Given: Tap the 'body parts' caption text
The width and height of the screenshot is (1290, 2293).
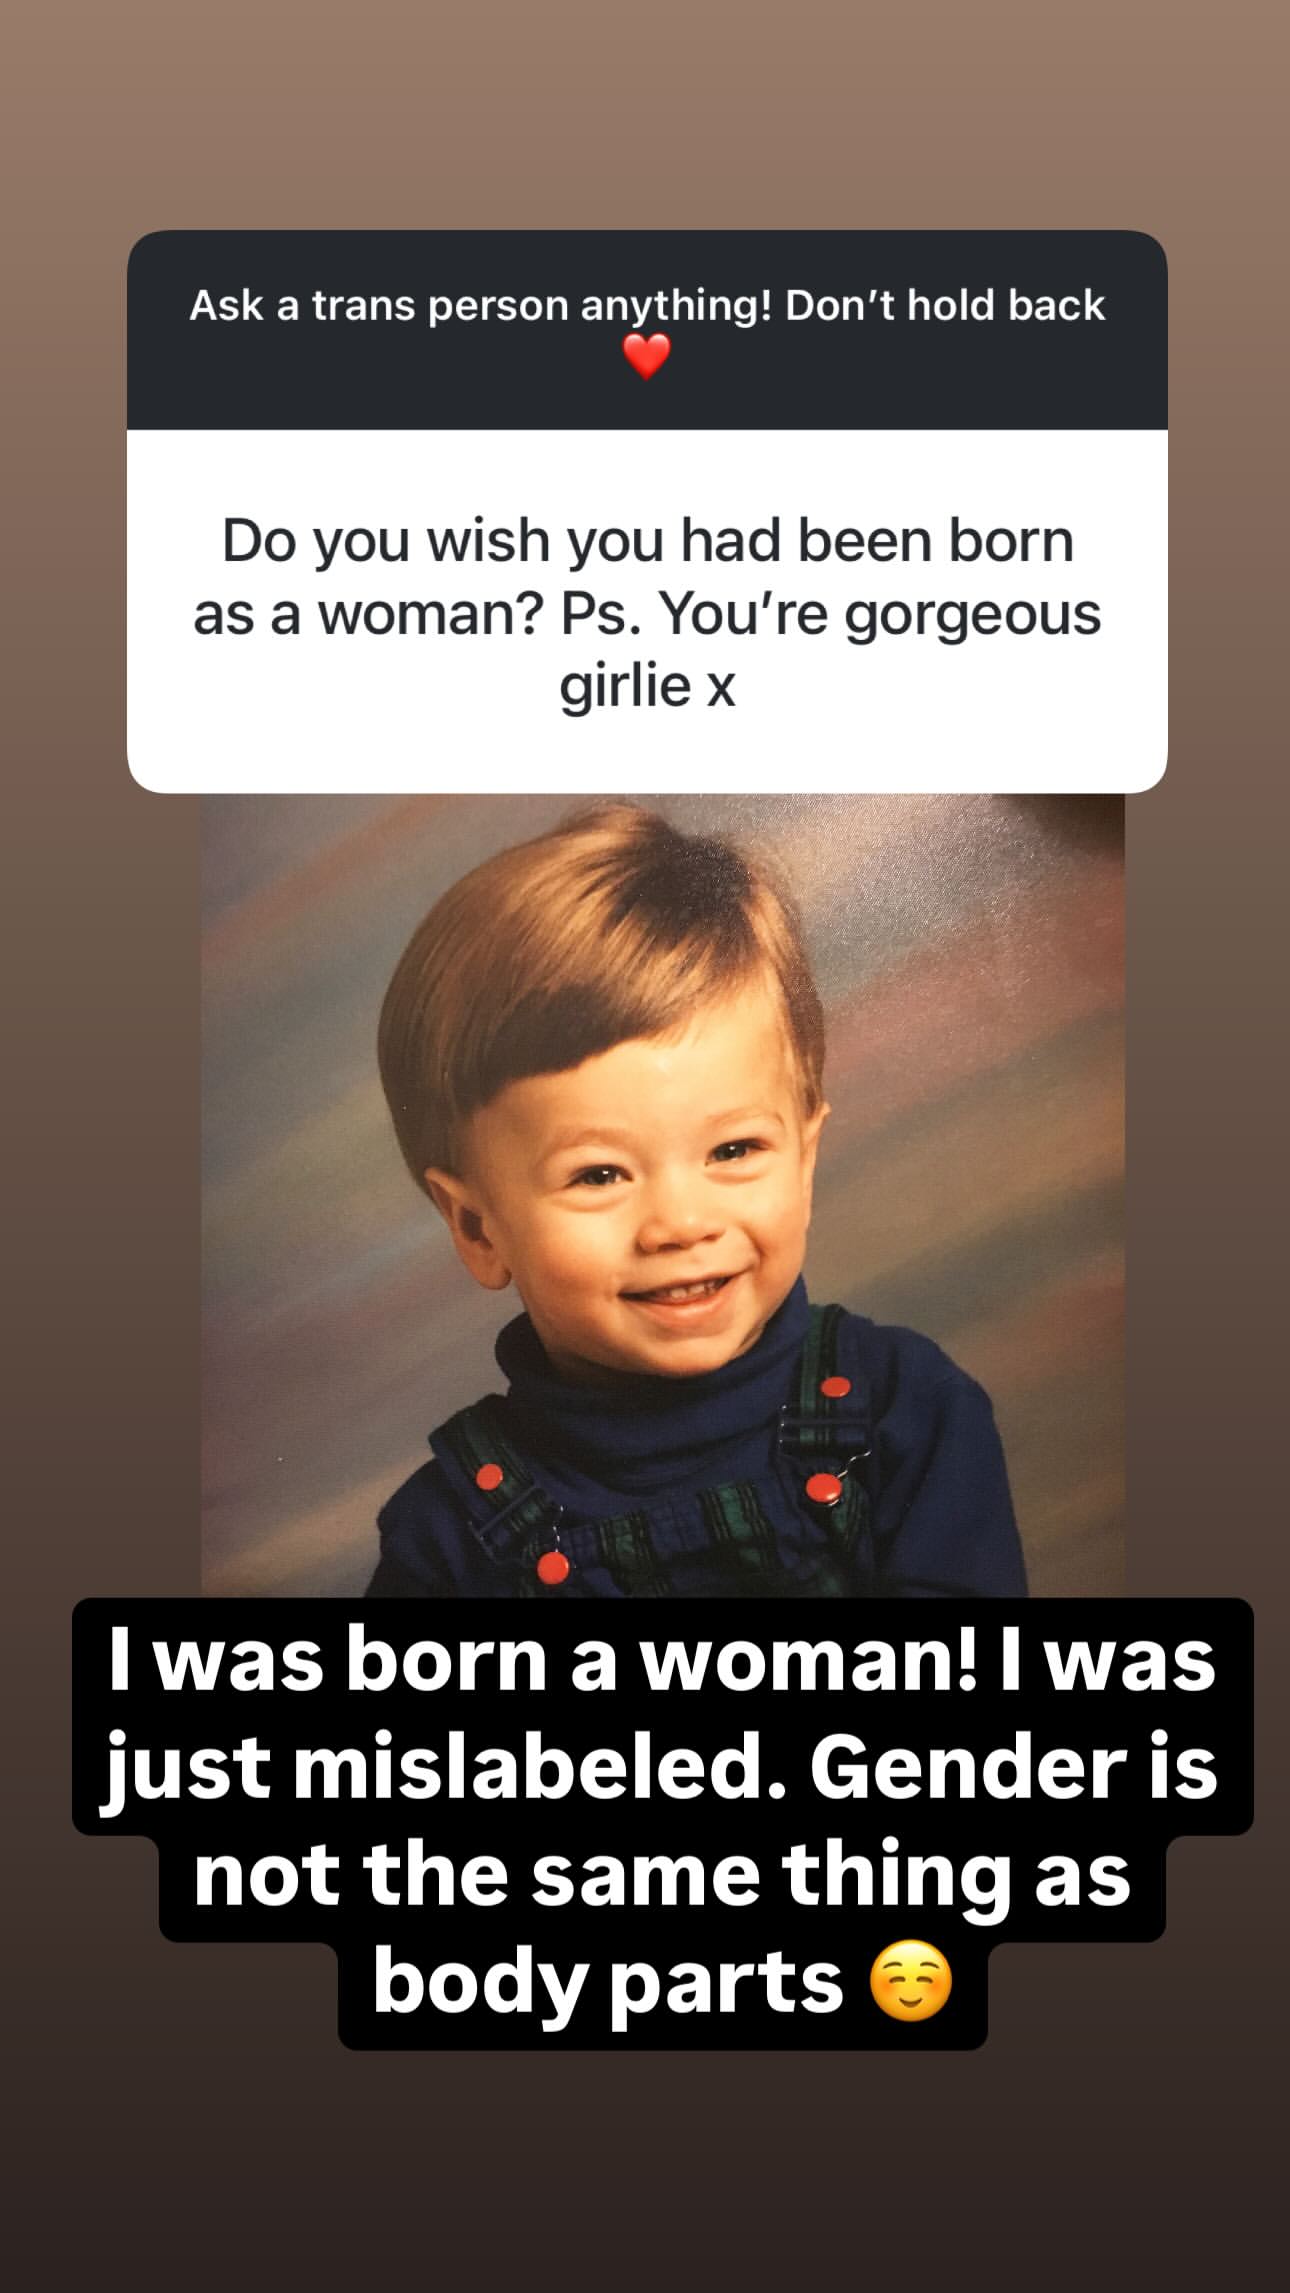Looking at the screenshot, I should tap(608, 1985).
